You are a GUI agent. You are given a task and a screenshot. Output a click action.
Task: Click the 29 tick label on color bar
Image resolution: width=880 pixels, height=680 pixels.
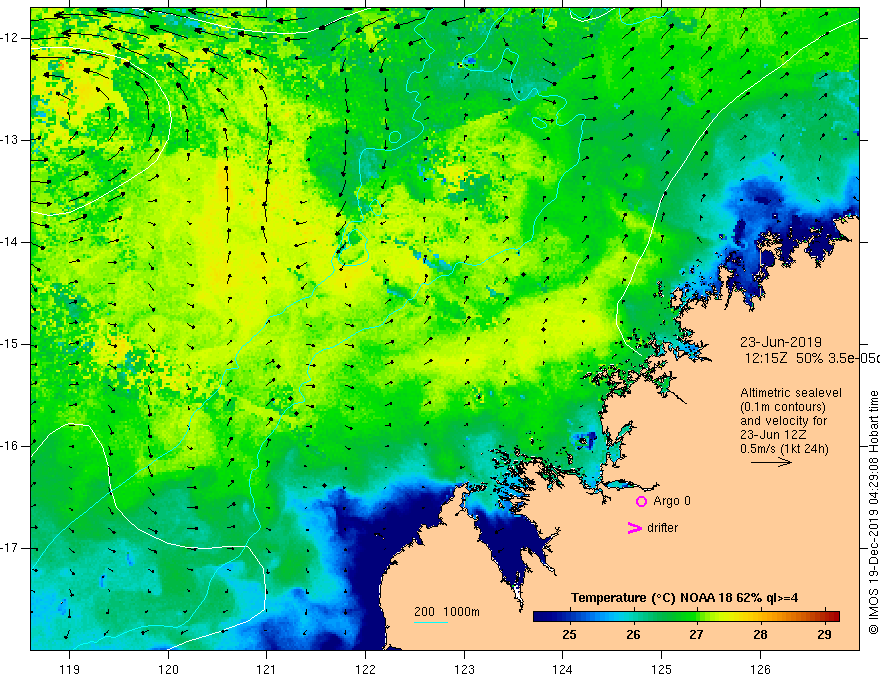[824, 635]
